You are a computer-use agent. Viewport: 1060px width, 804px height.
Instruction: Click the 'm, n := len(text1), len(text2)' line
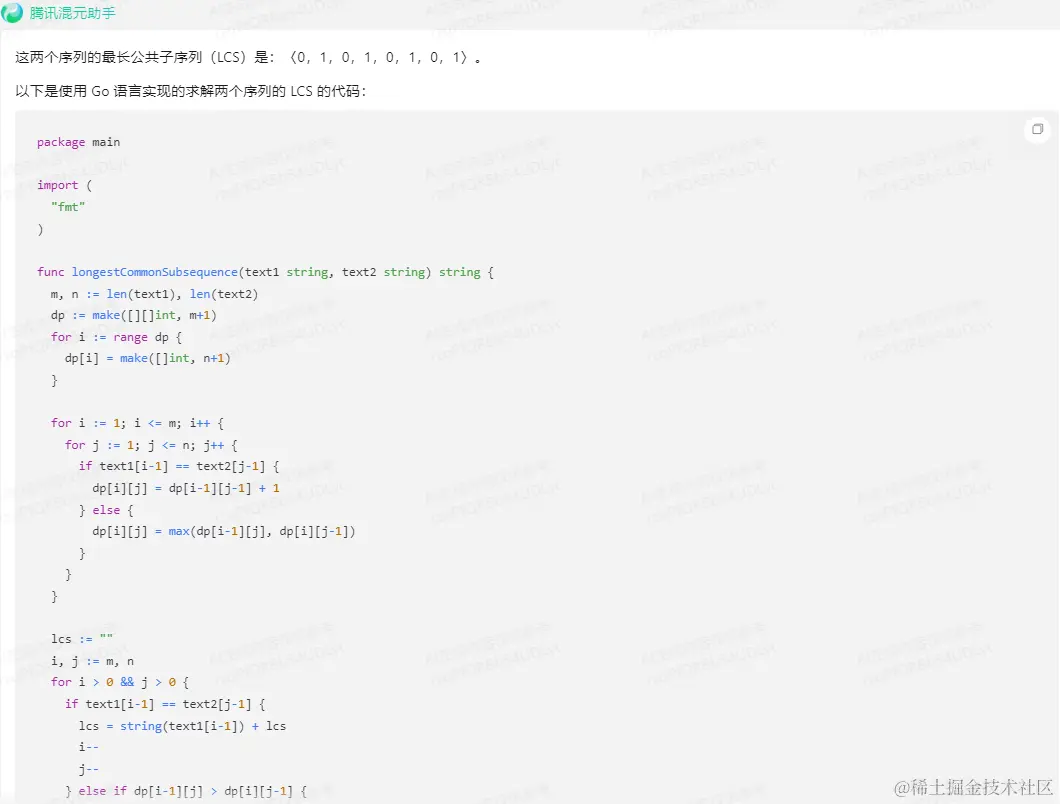point(154,294)
